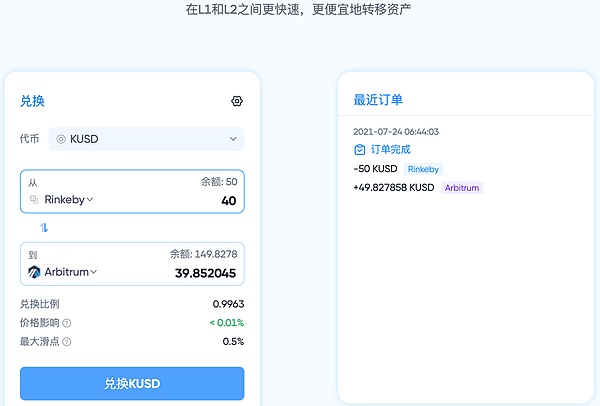Expand the Rinkeby source network selector

pos(68,200)
